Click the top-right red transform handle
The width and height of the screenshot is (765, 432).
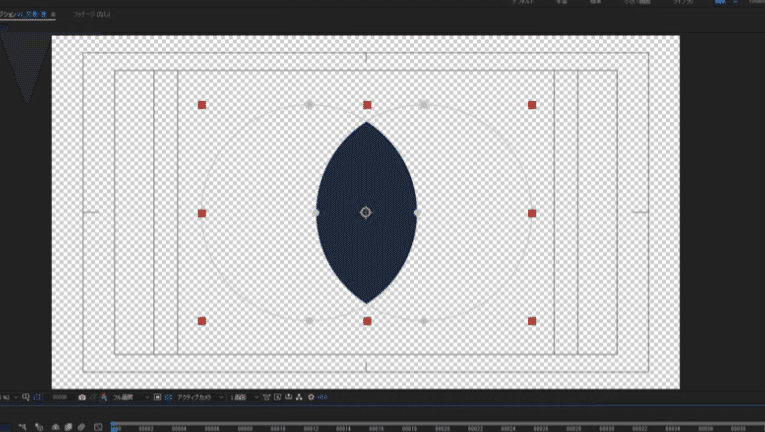point(532,105)
